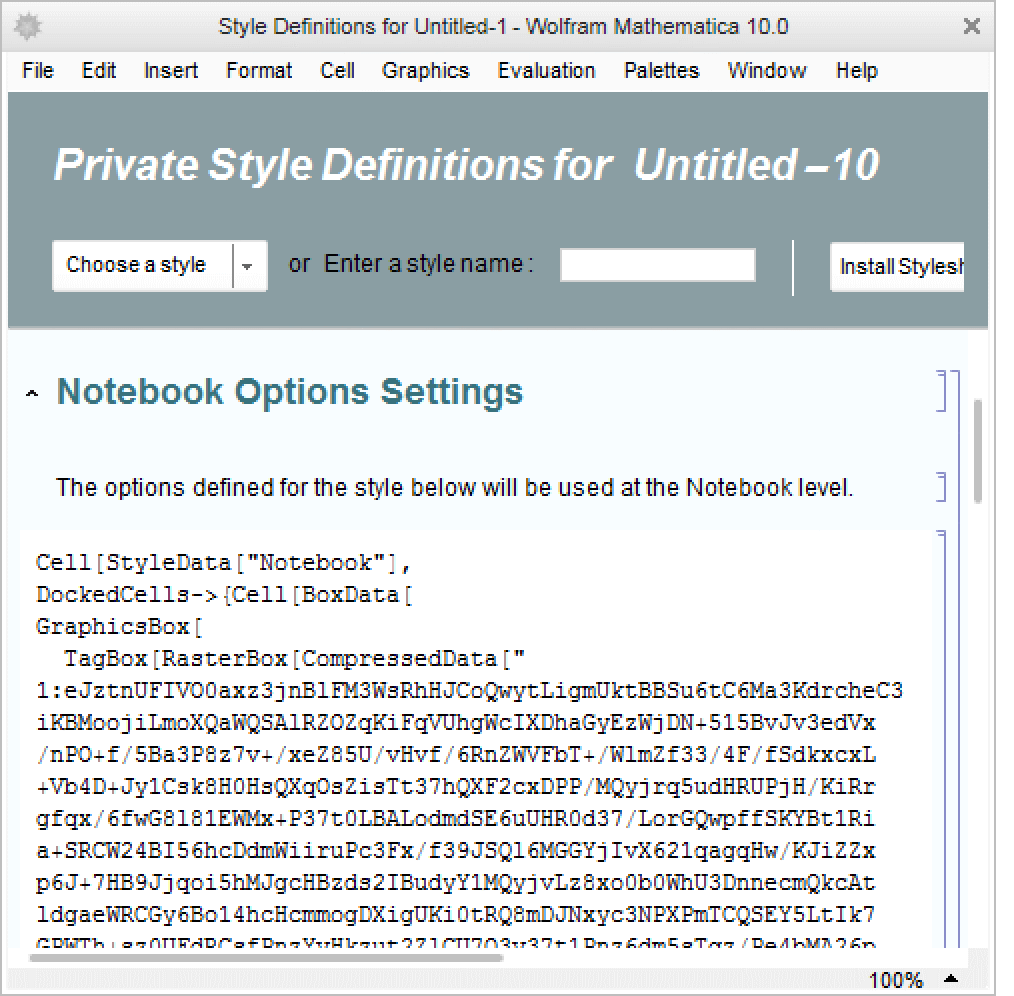Viewport: 1014px width, 996px height.
Task: Open the Palettes menu
Action: 661,71
